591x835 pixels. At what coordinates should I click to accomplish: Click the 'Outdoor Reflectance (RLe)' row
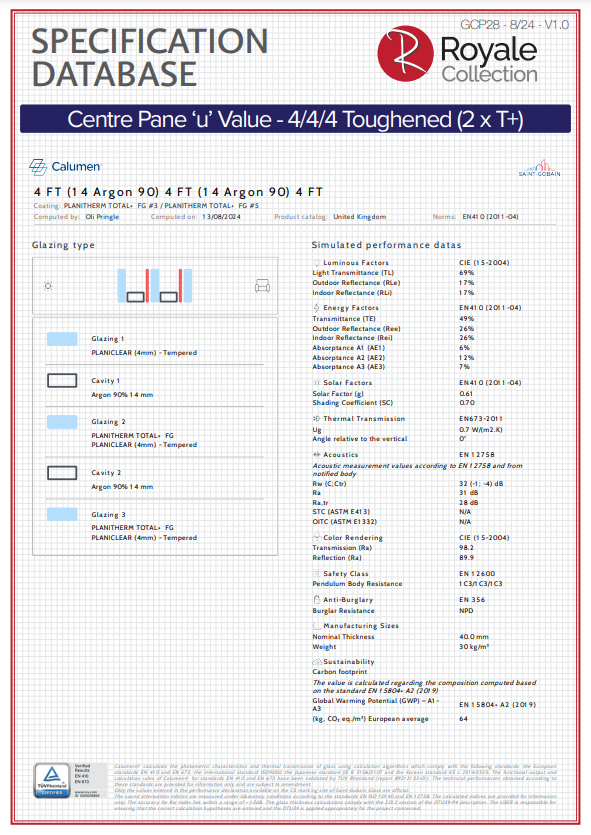point(393,283)
